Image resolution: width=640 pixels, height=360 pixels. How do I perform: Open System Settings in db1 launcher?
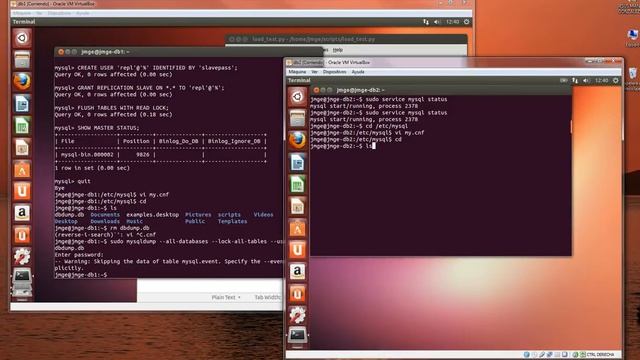(22, 257)
